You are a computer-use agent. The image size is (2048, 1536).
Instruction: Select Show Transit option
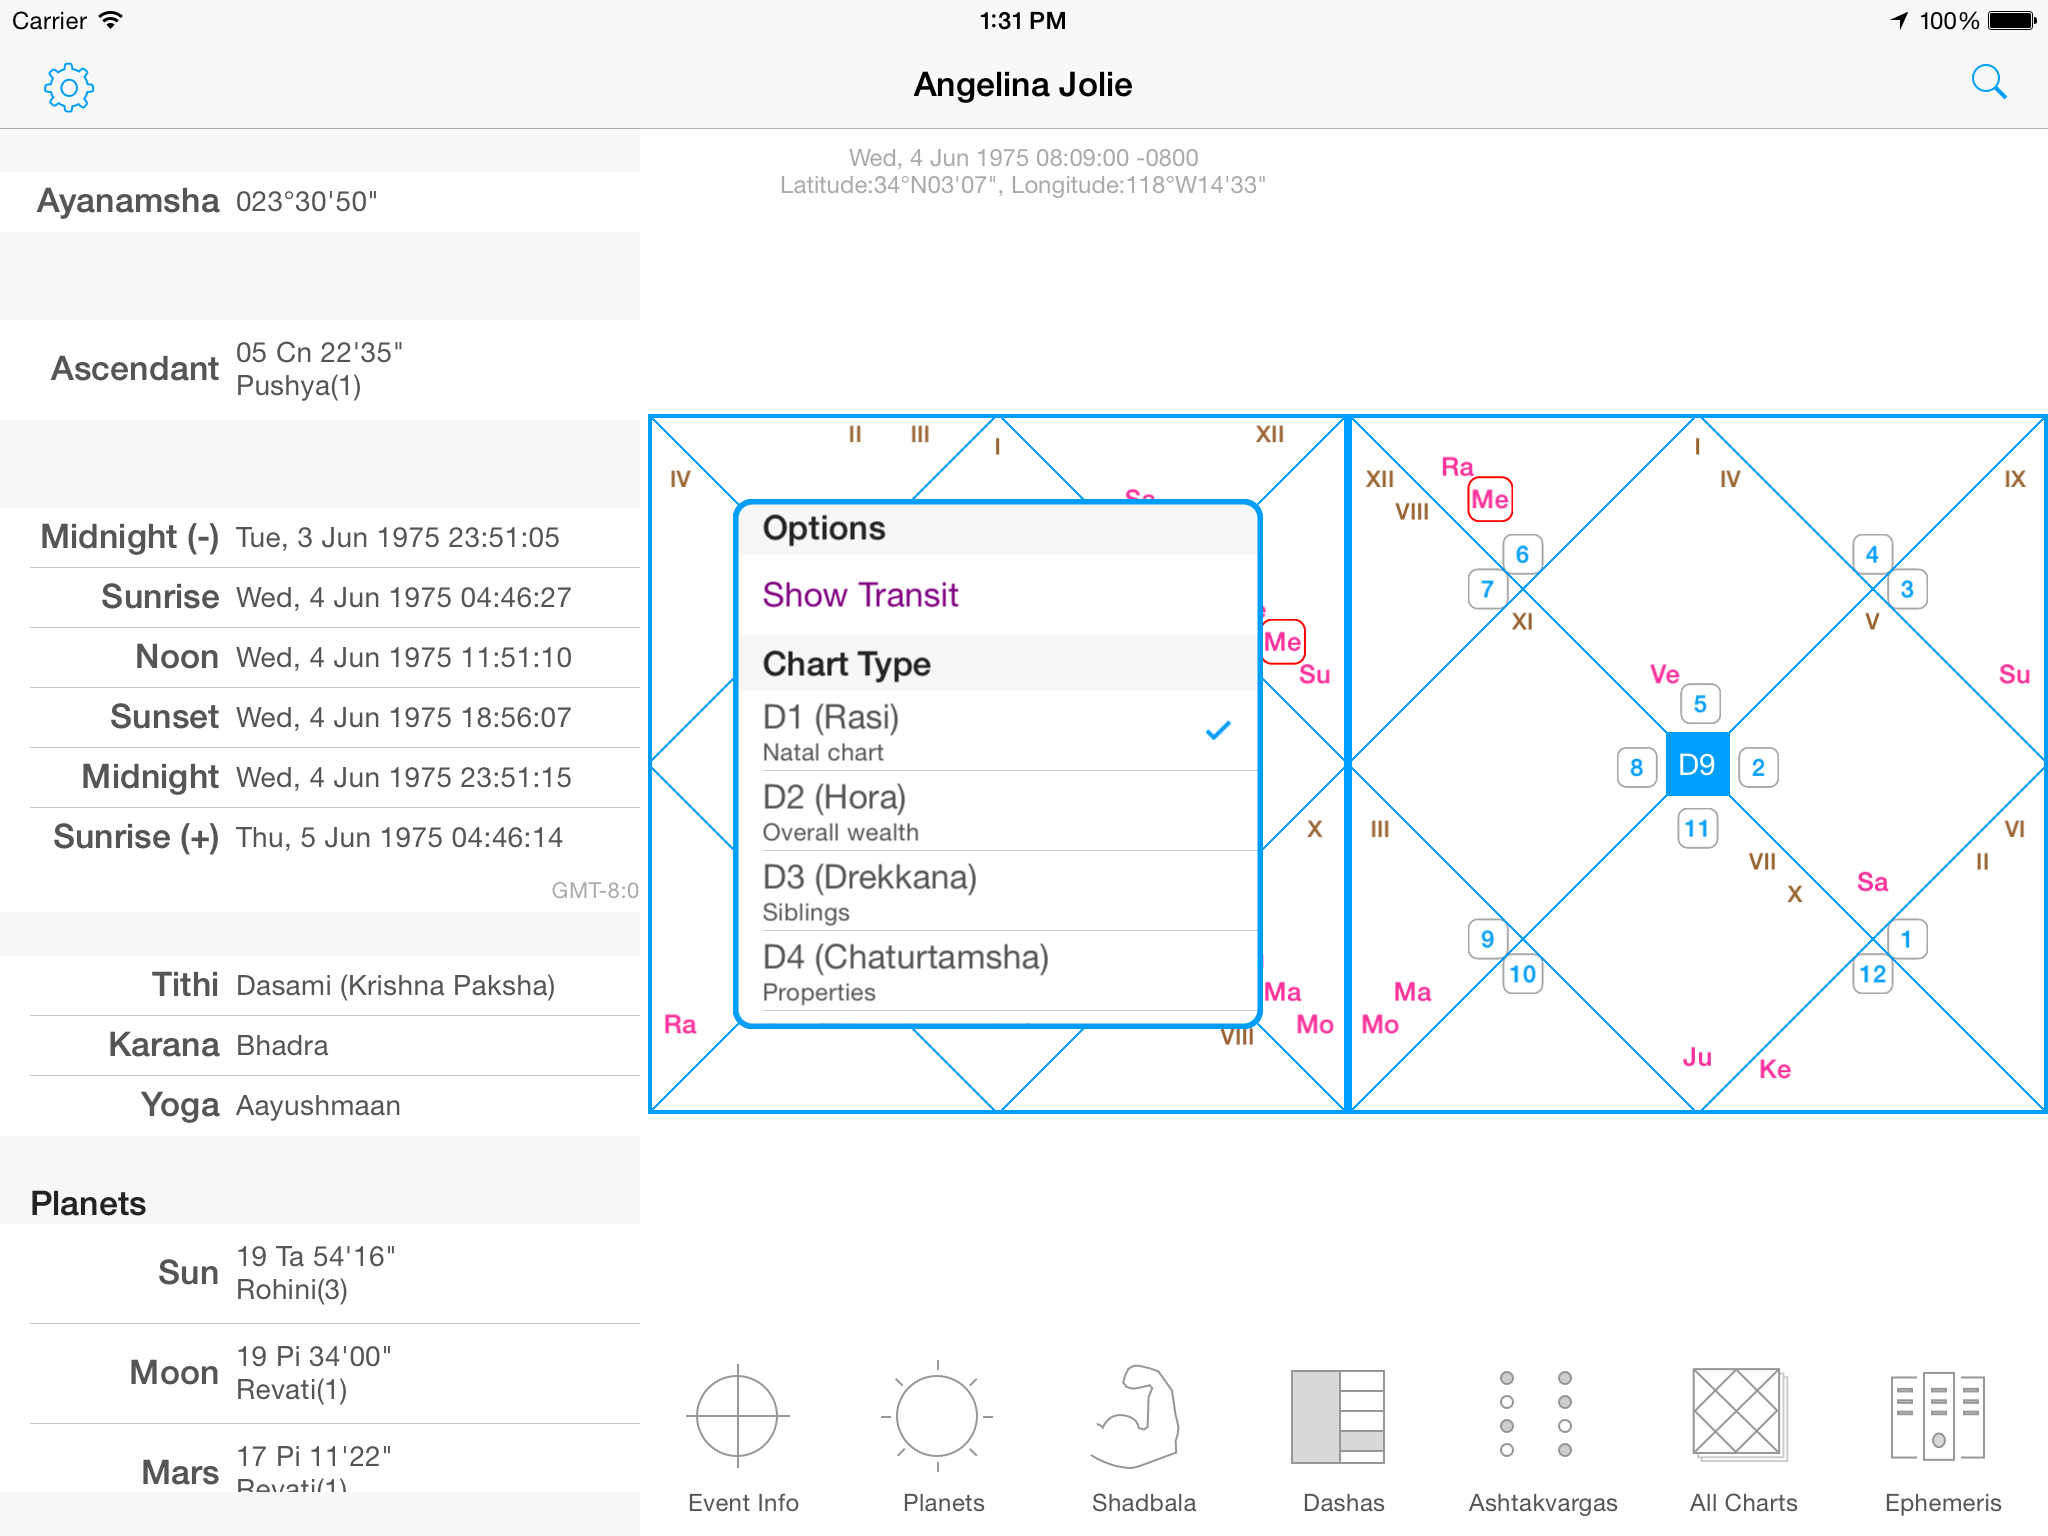tap(998, 595)
